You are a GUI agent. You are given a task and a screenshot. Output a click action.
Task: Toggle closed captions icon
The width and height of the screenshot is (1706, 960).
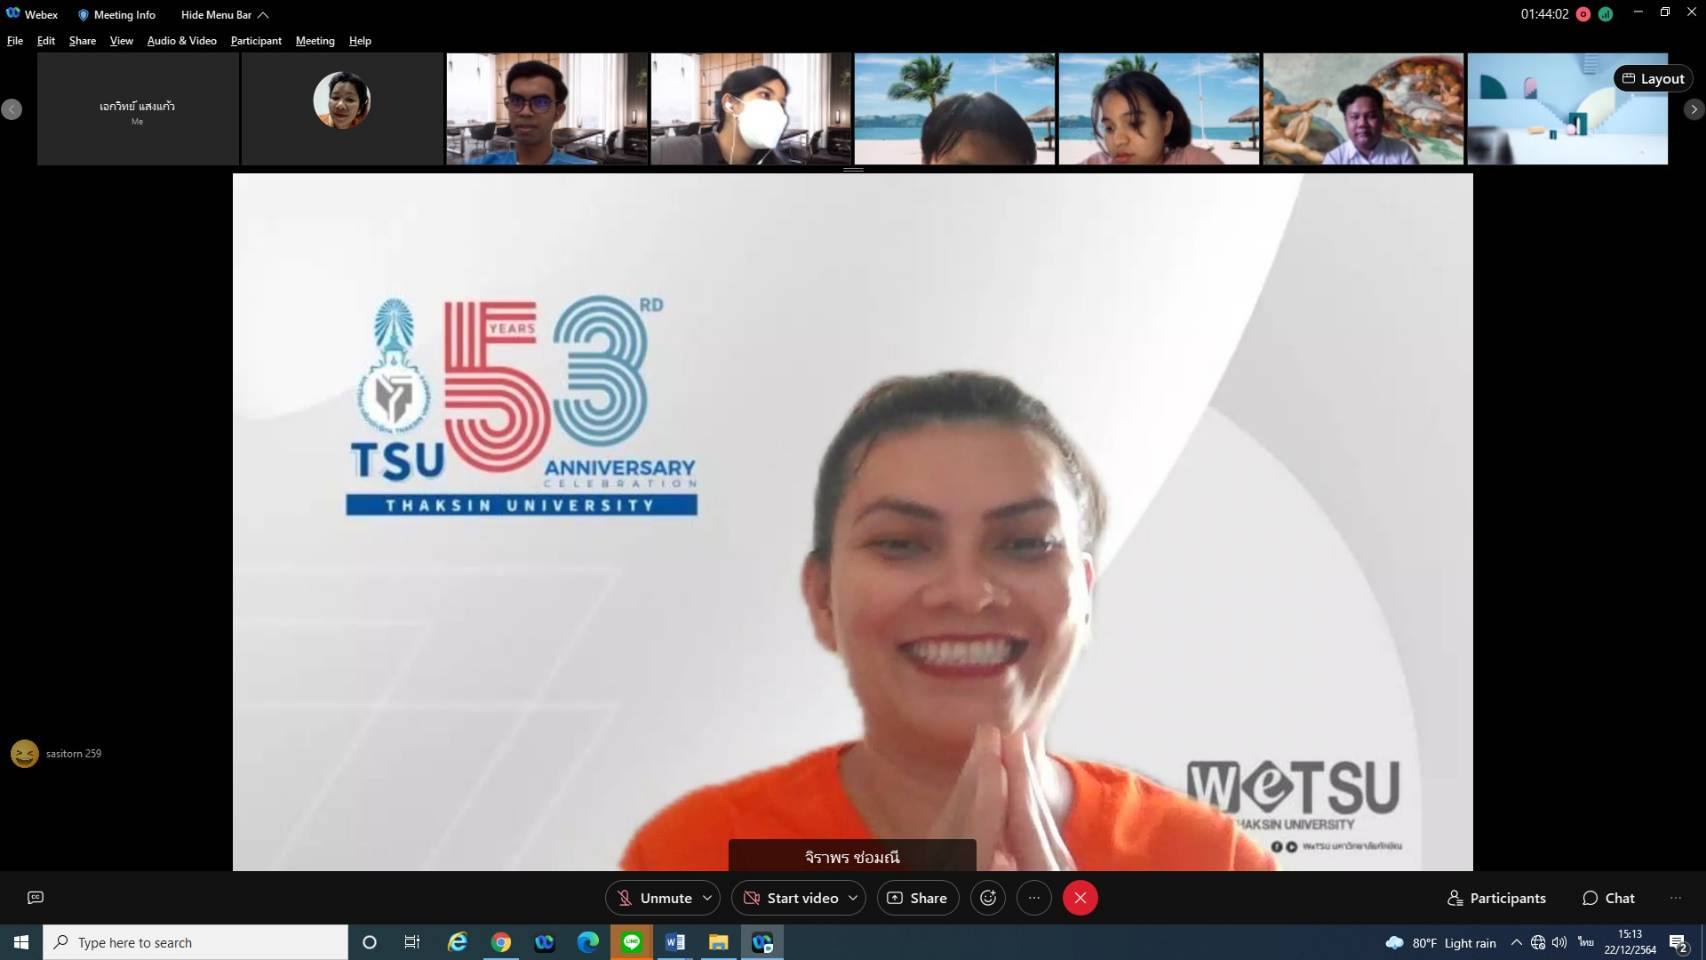pyautogui.click(x=36, y=898)
